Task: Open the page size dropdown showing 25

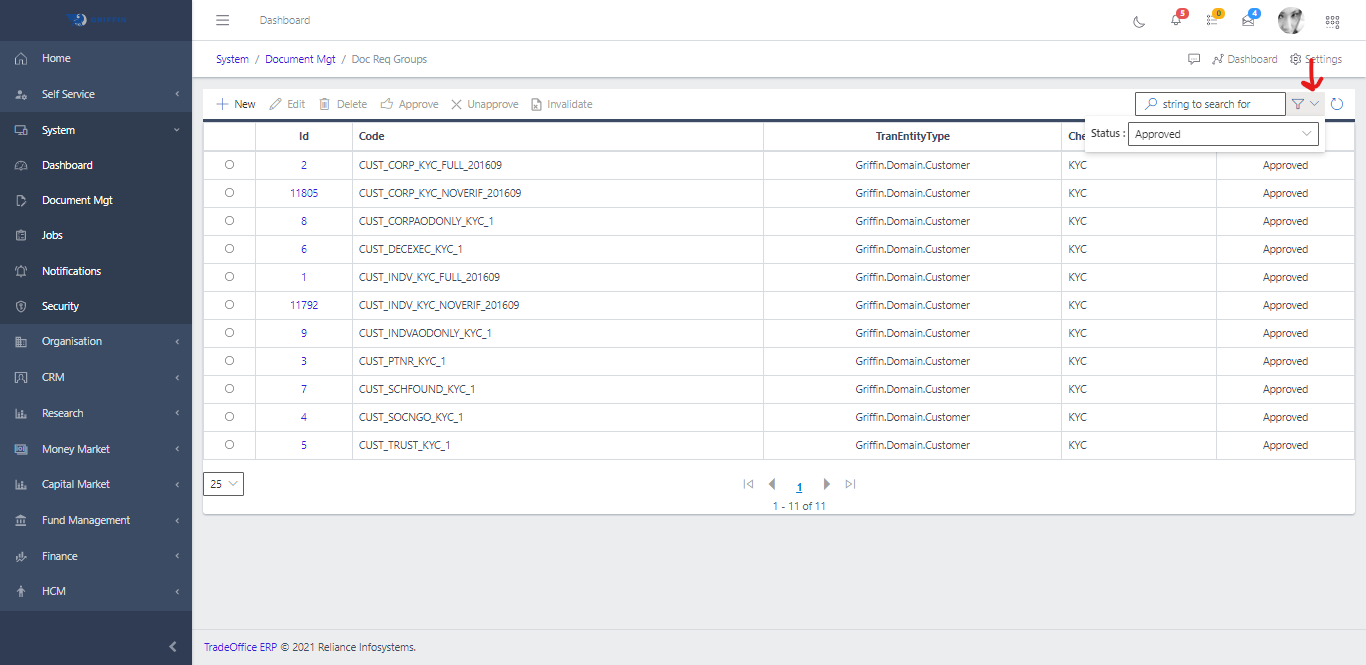Action: click(223, 483)
